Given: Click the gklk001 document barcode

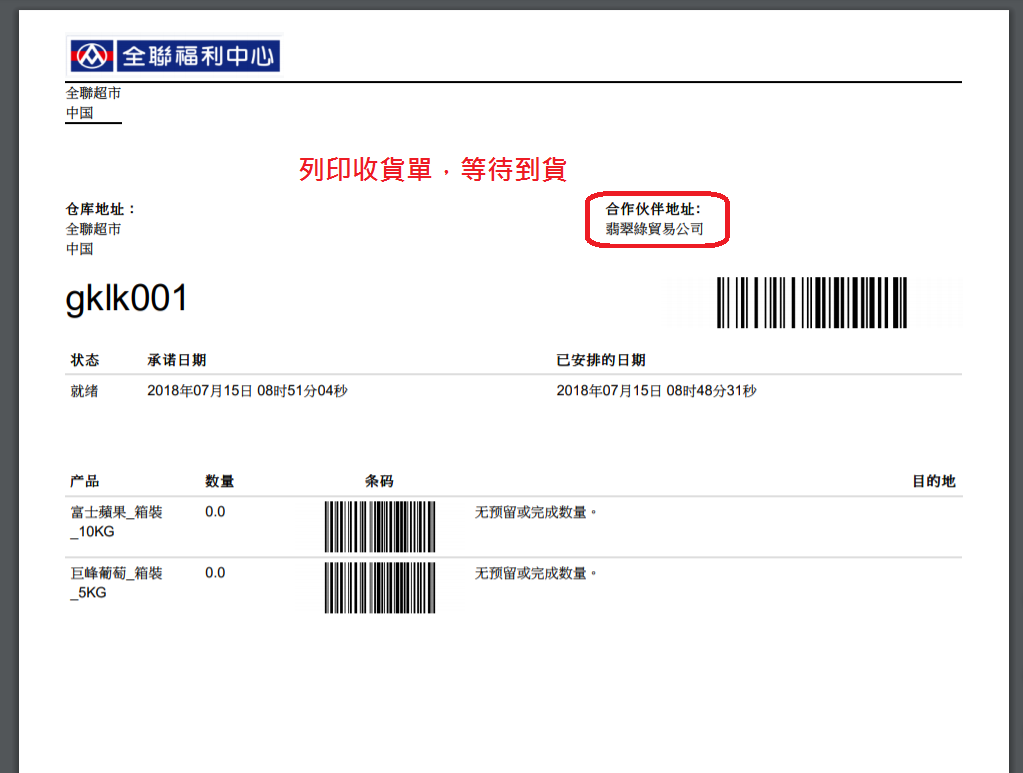Looking at the screenshot, I should point(812,302).
